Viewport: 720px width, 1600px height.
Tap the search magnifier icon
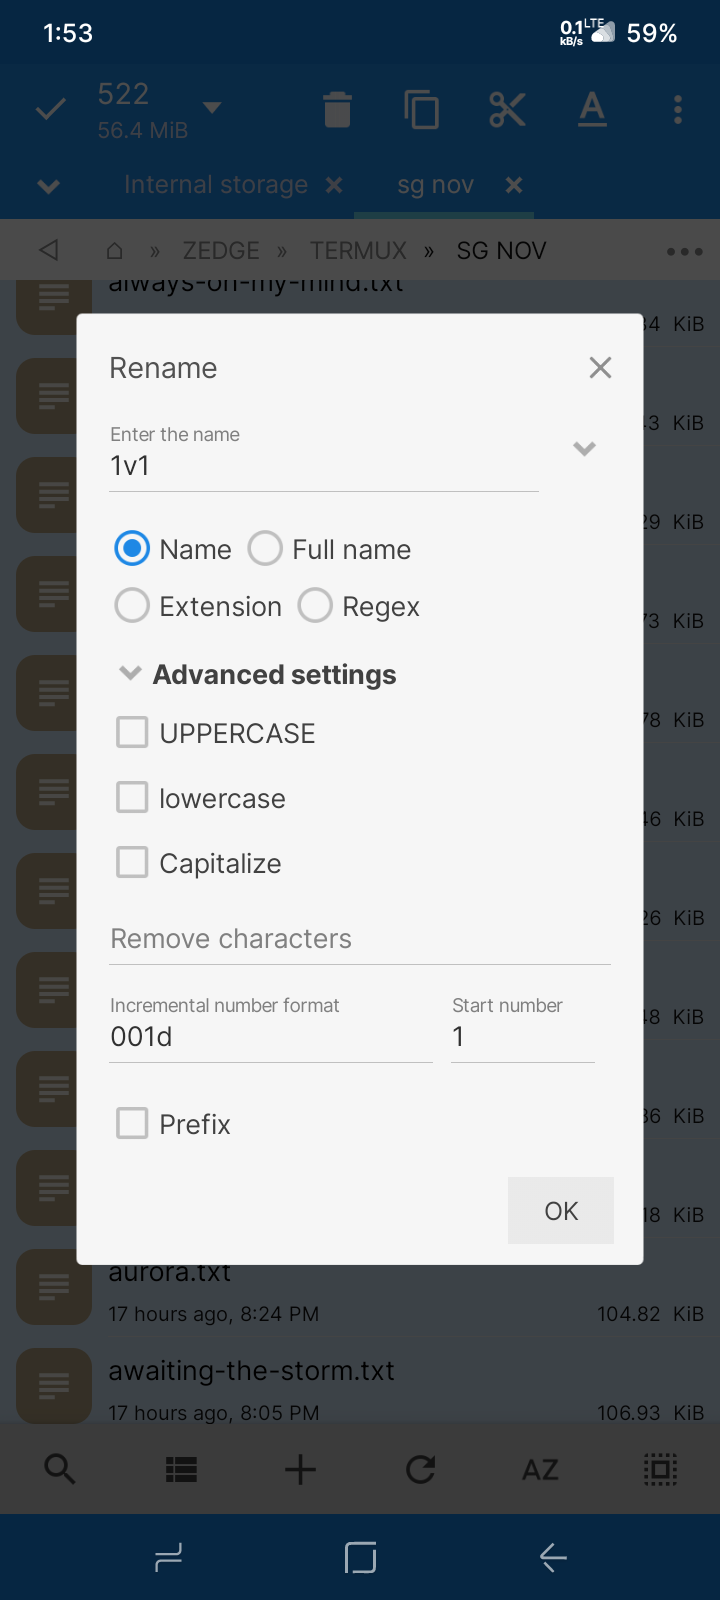pos(60,1469)
